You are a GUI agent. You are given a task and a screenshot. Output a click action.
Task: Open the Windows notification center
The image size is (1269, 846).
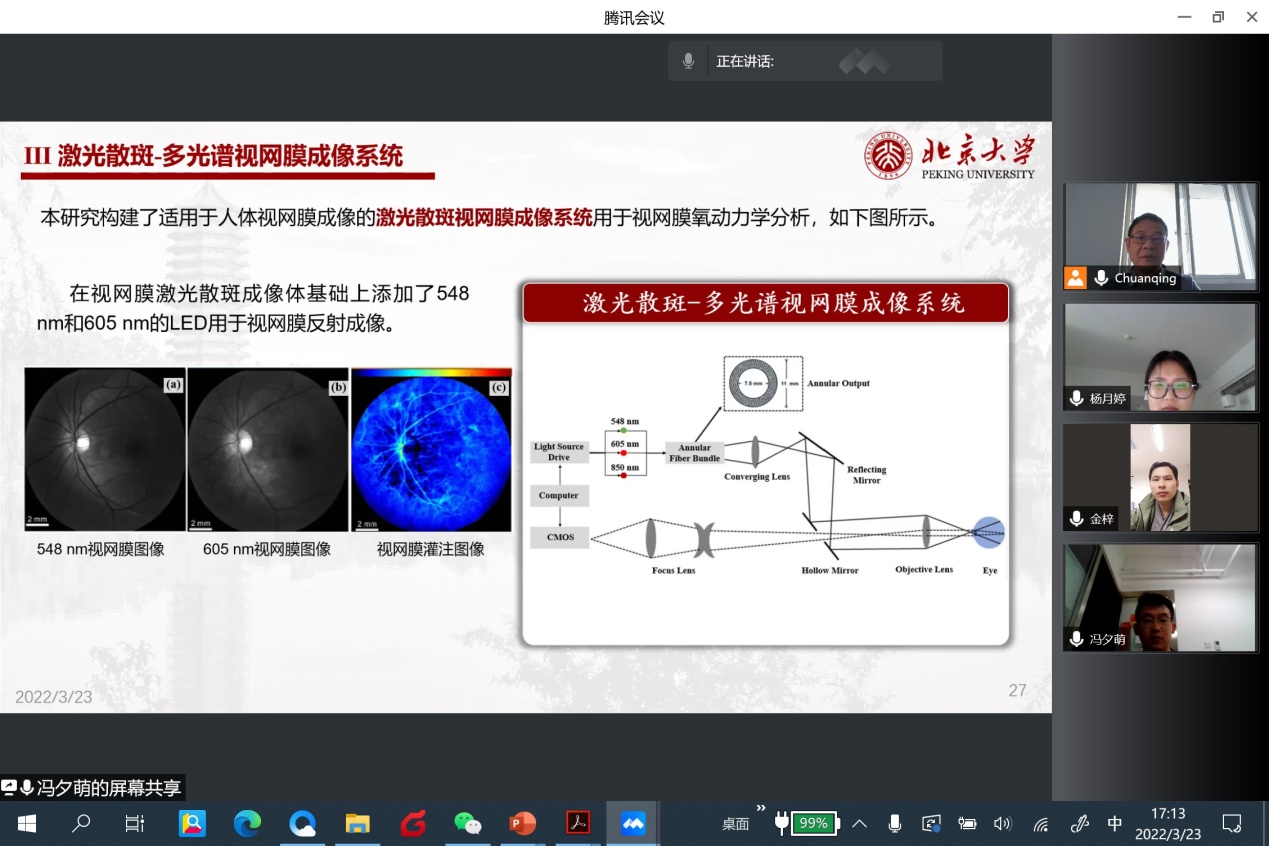coord(1232,823)
